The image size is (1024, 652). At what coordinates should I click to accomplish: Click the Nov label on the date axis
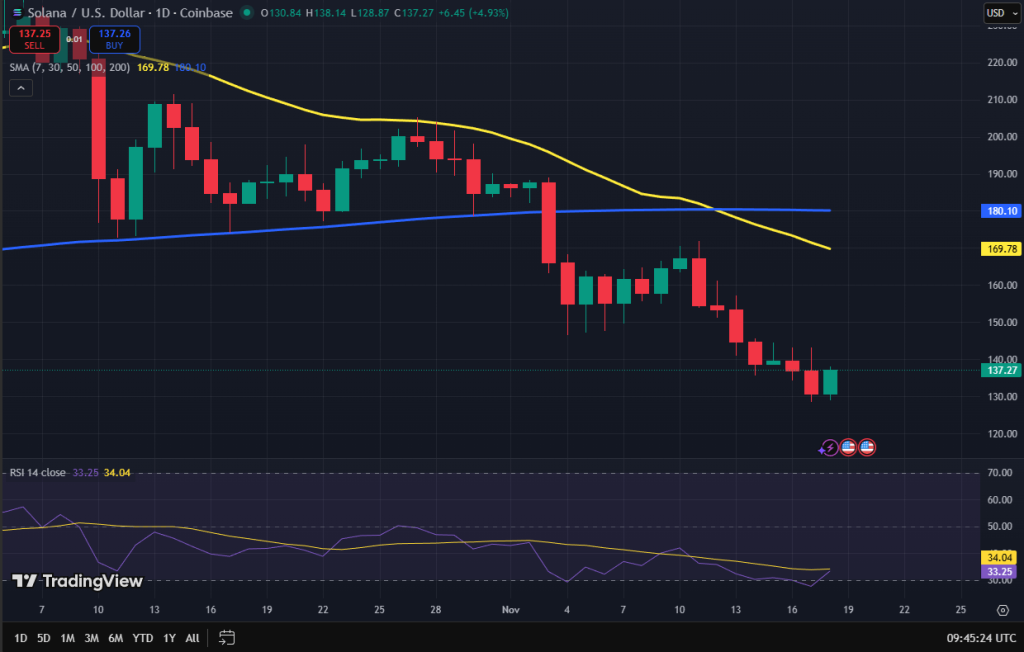[x=511, y=610]
